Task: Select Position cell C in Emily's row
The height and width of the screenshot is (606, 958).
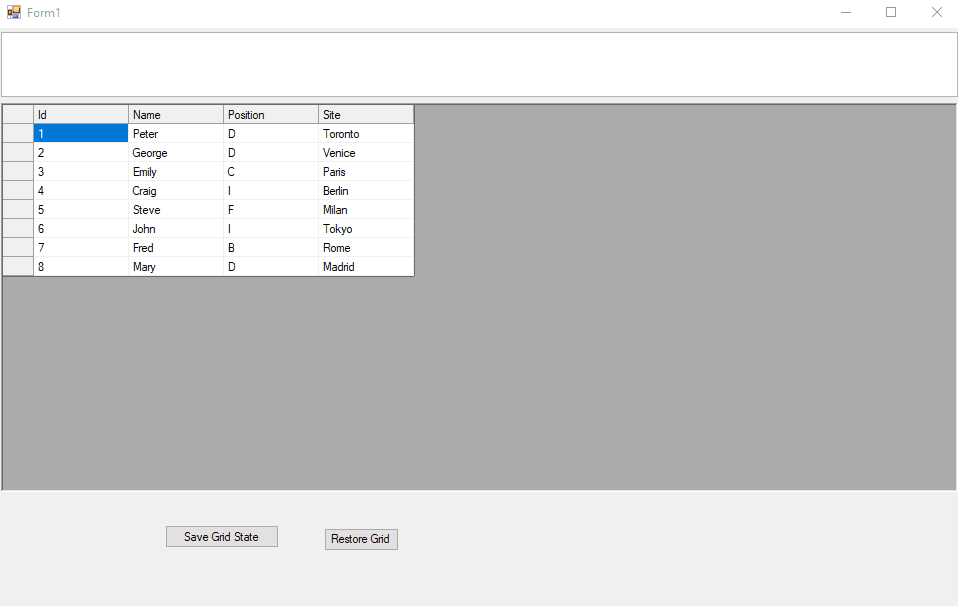Action: [x=271, y=171]
